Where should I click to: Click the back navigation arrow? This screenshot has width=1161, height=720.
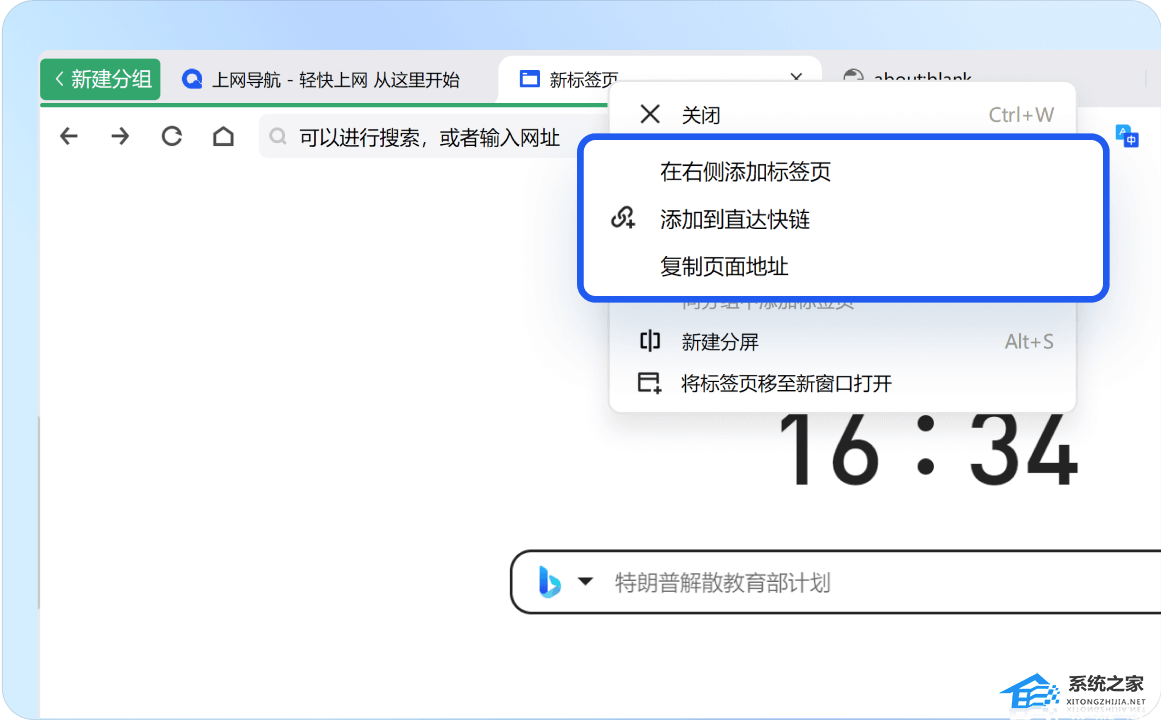[x=69, y=136]
